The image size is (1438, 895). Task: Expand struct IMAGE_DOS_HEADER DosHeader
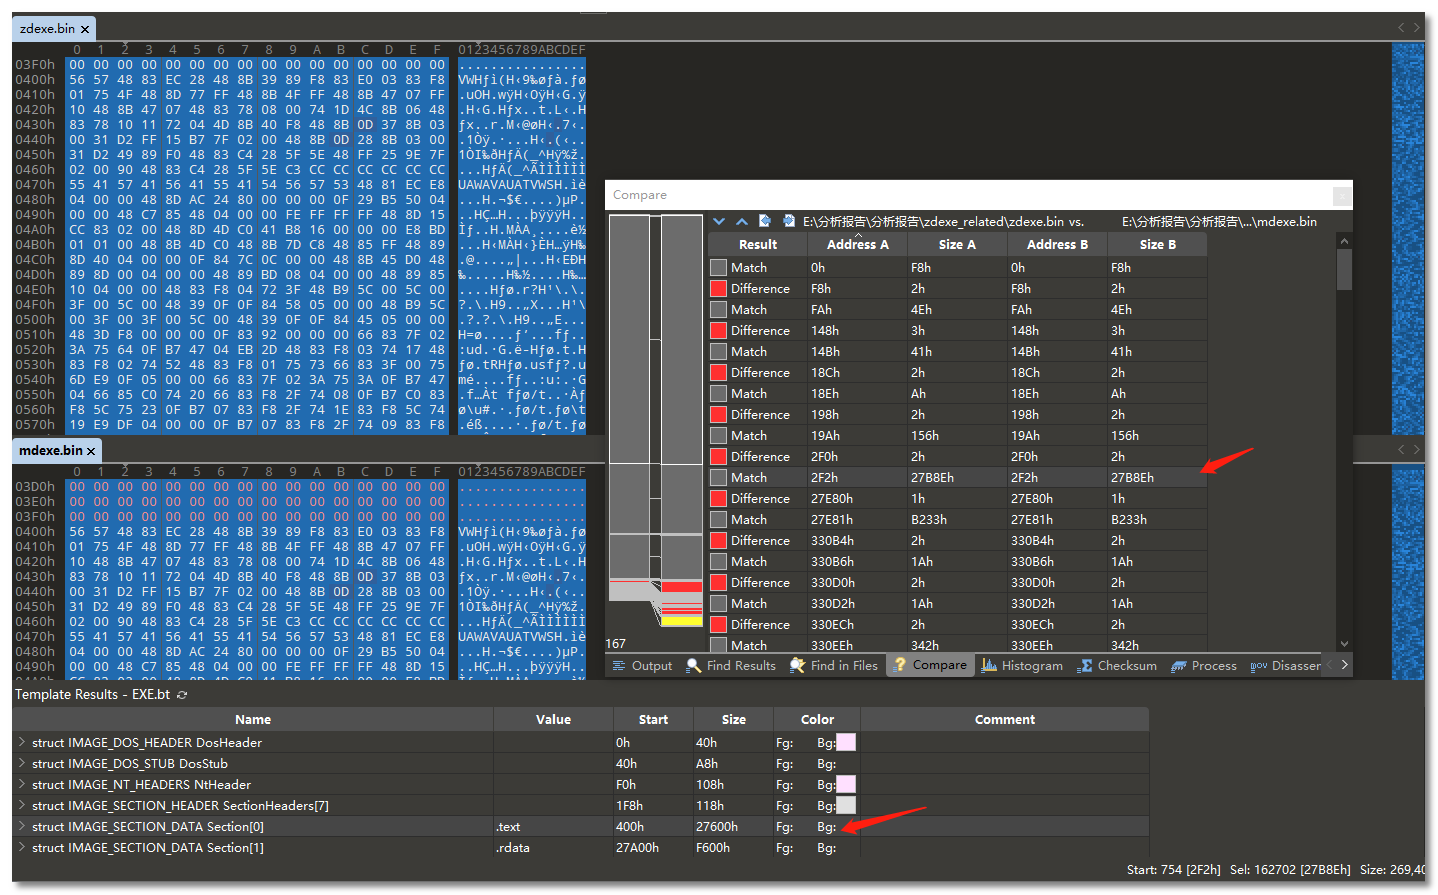coord(22,743)
